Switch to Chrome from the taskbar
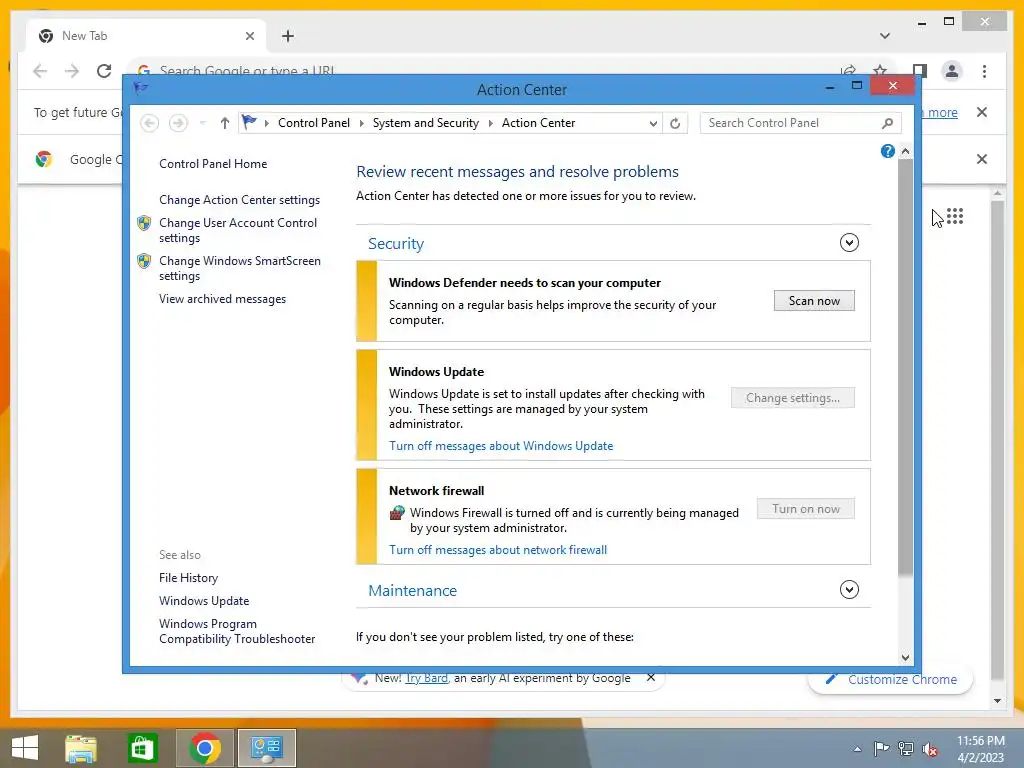 (204, 748)
